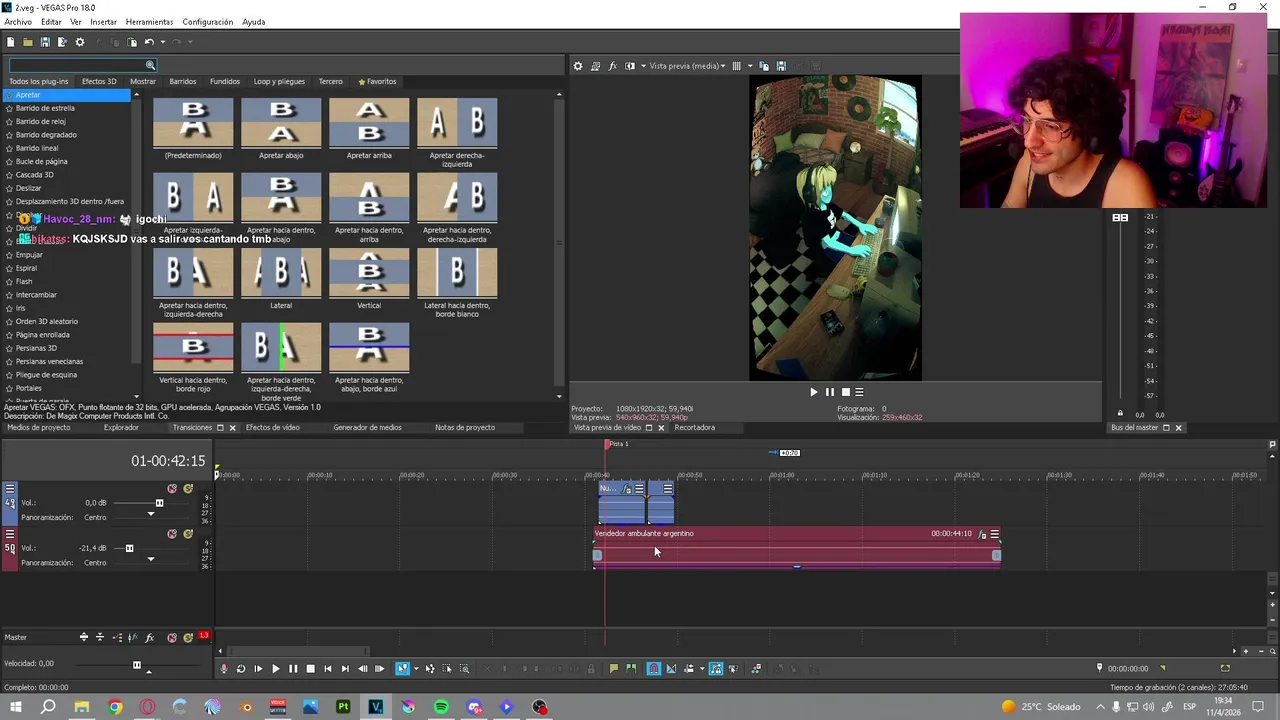
Task: Select Cascada 3D in transition list
Action: coord(35,175)
